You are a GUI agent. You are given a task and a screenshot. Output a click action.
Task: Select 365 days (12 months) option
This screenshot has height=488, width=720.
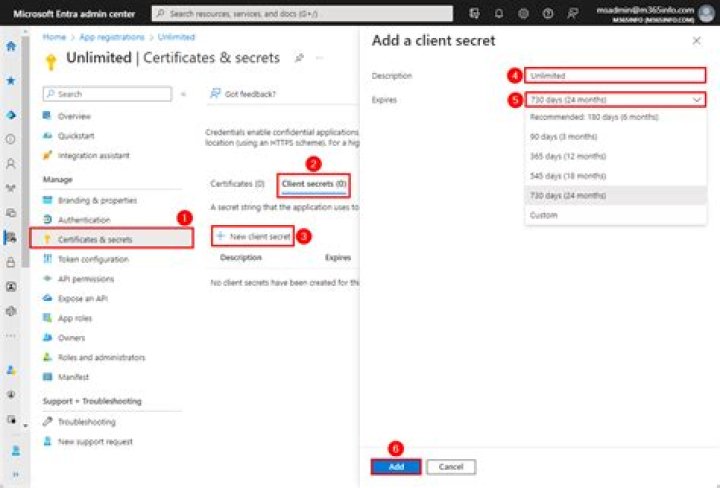(615, 157)
